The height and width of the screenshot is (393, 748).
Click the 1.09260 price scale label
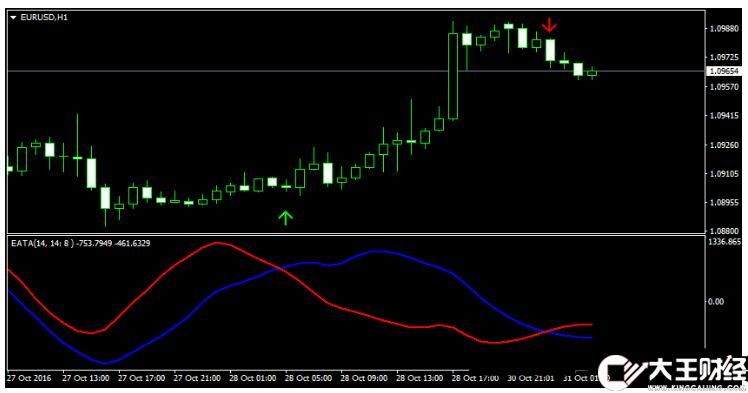[x=724, y=145]
